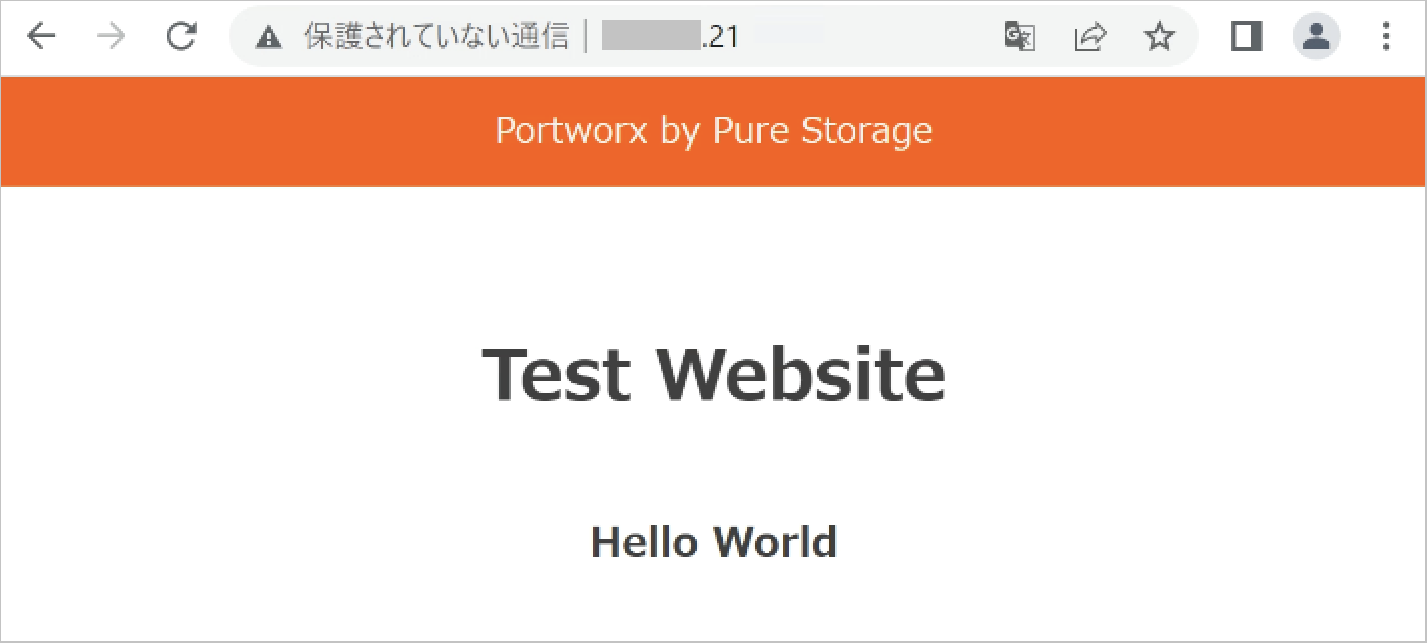Reload the current page

click(x=181, y=37)
